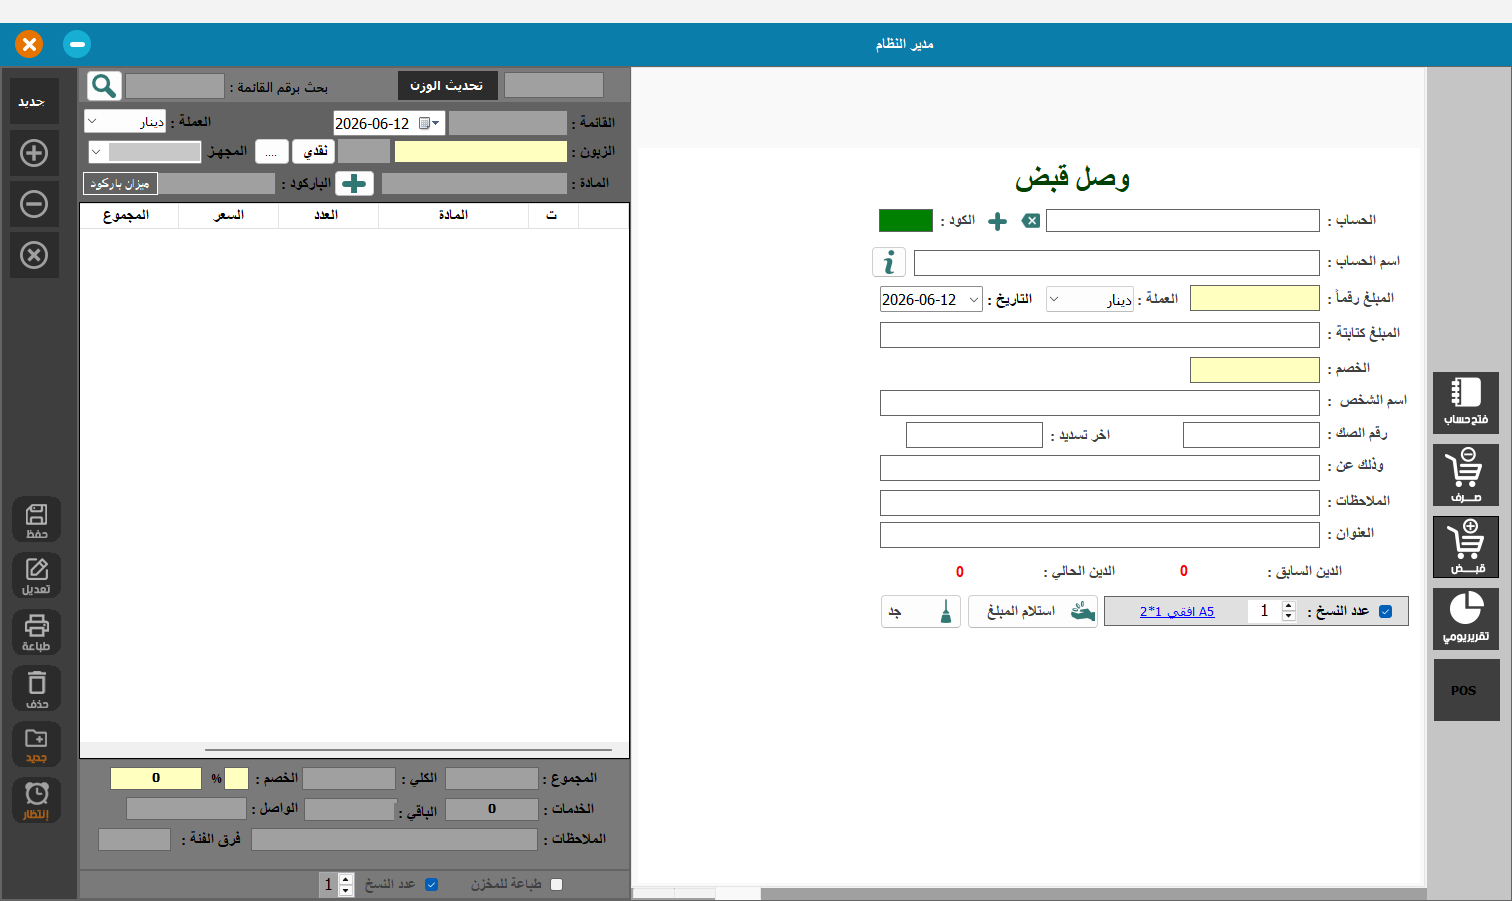This screenshot has width=1512, height=901.
Task: Click the السعر column header
Action: [x=228, y=215]
